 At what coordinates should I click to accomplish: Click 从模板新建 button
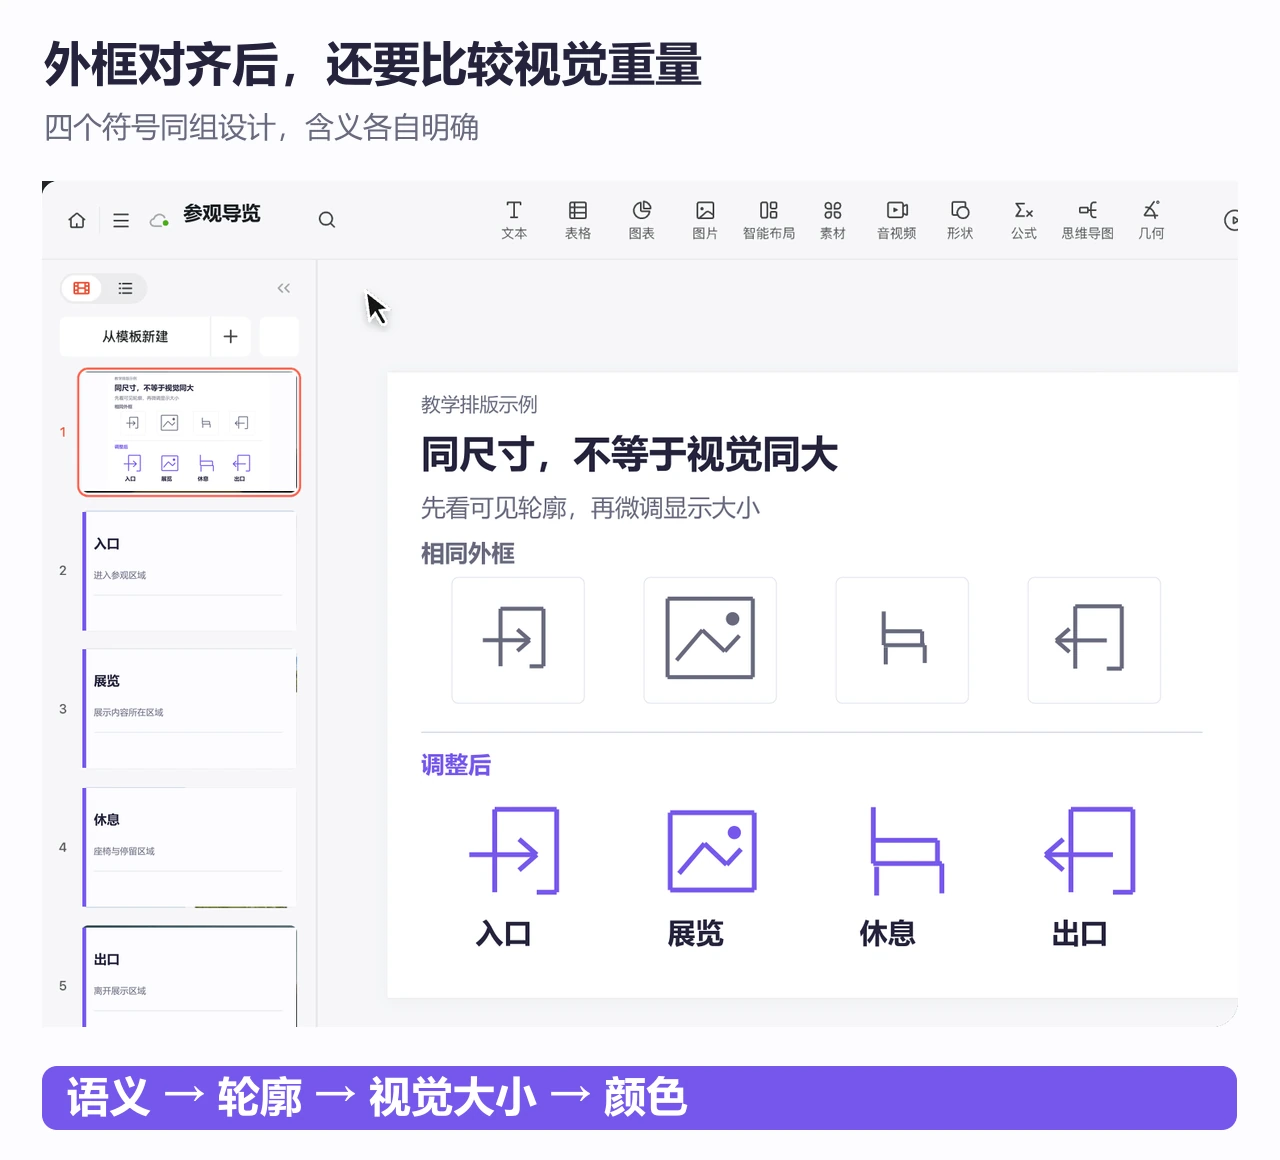tap(135, 337)
